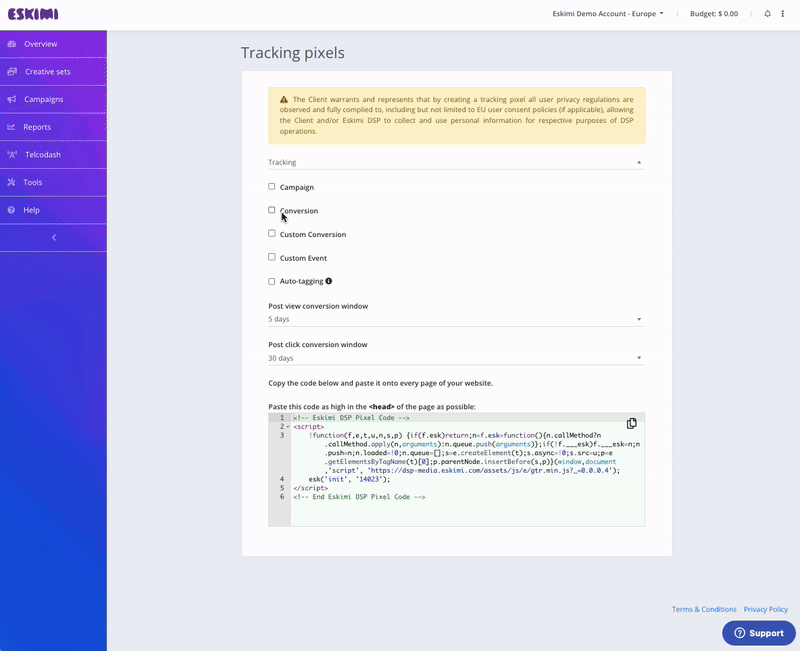Go to Overview in the sidebar
Image resolution: width=800 pixels, height=651 pixels.
point(53,44)
